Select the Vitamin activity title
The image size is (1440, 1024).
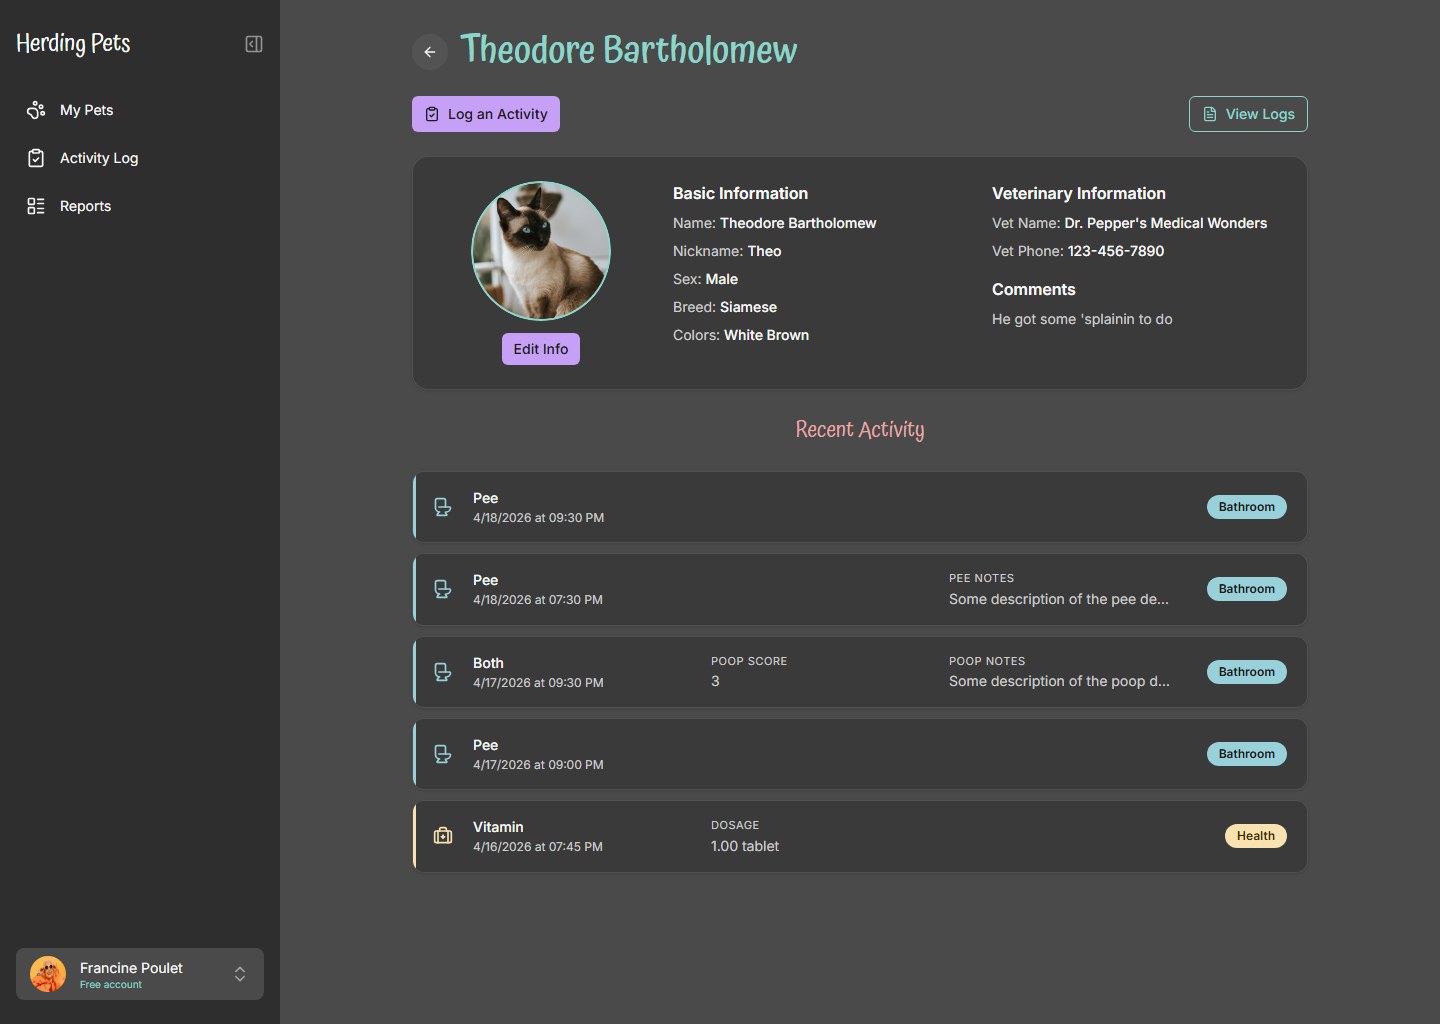[498, 827]
